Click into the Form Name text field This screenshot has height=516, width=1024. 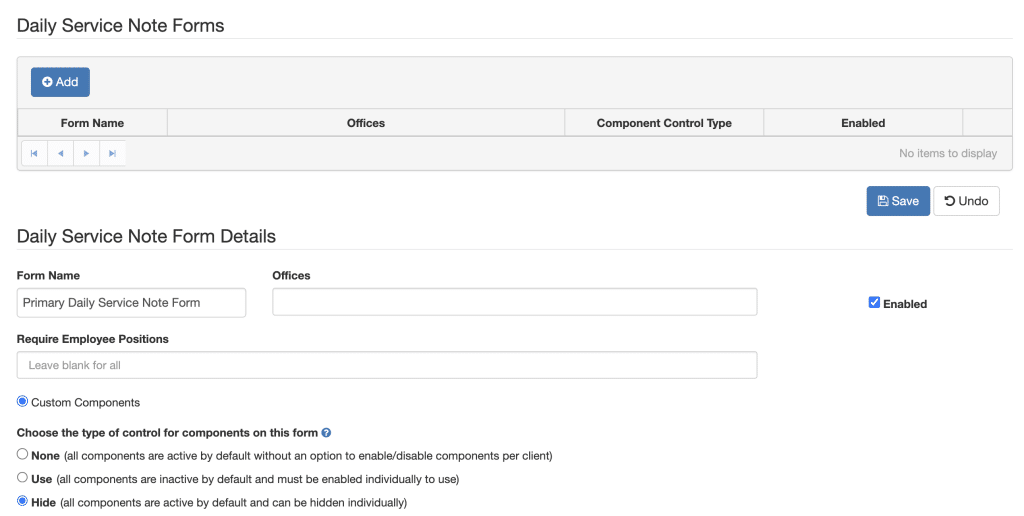(x=131, y=303)
